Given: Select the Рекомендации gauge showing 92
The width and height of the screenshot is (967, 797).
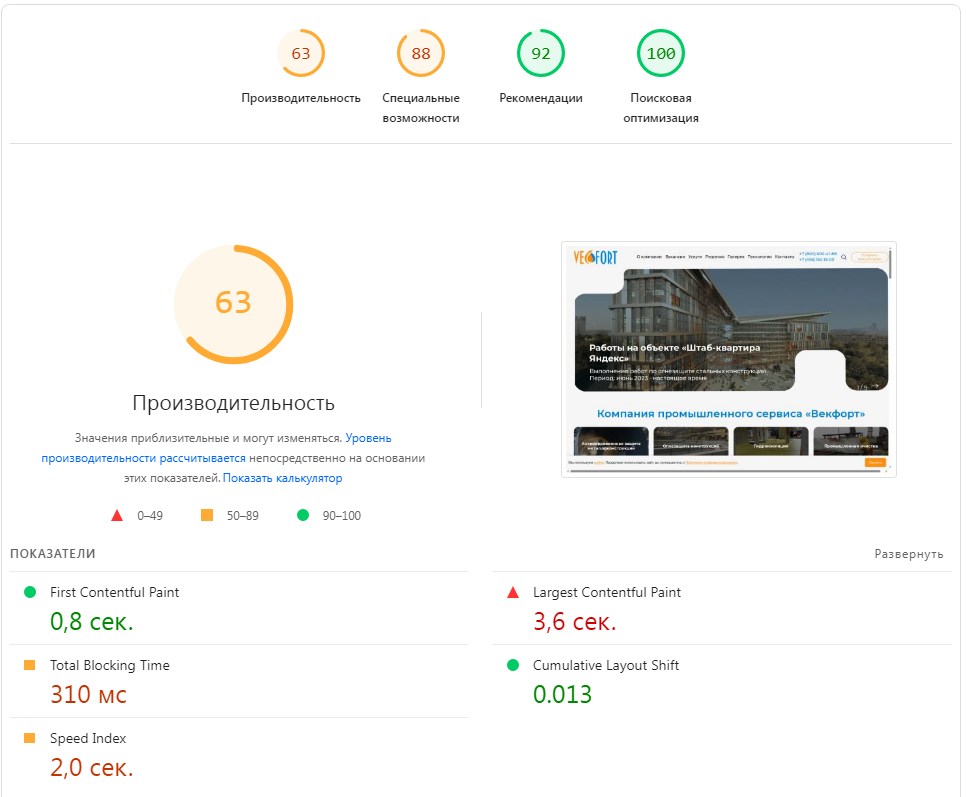Looking at the screenshot, I should 541,55.
